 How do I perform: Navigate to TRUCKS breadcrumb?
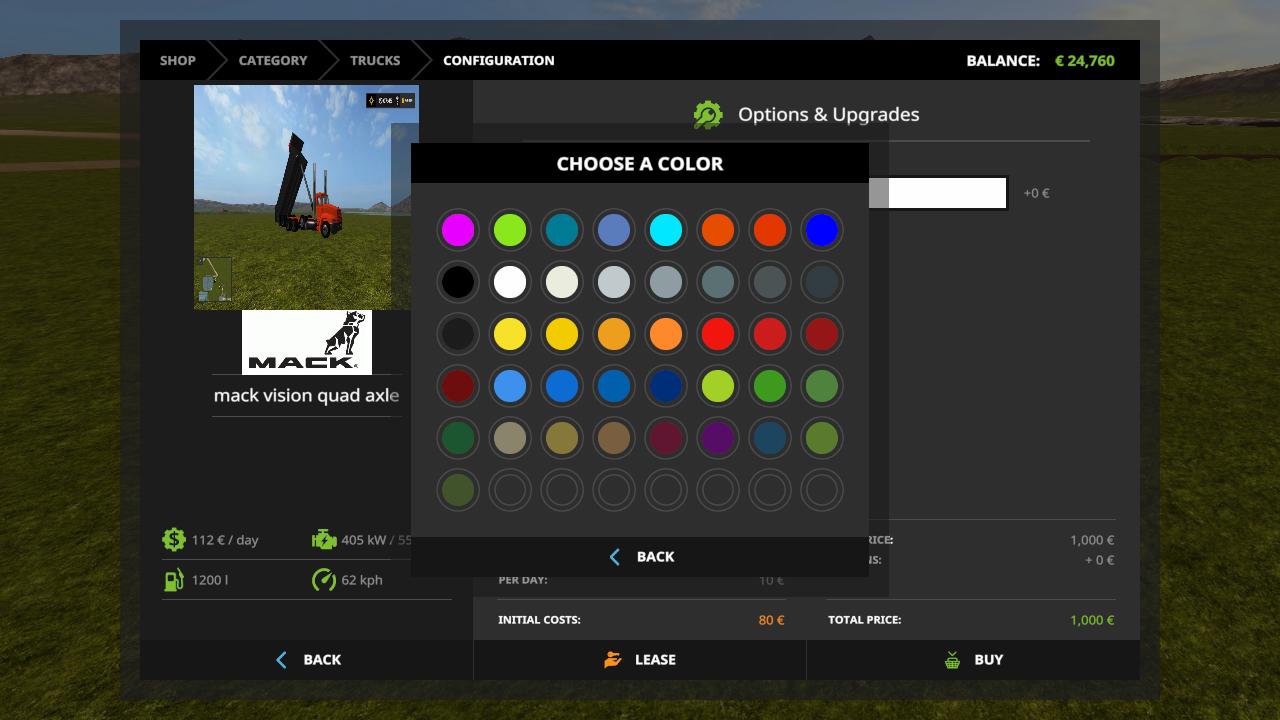coord(375,60)
